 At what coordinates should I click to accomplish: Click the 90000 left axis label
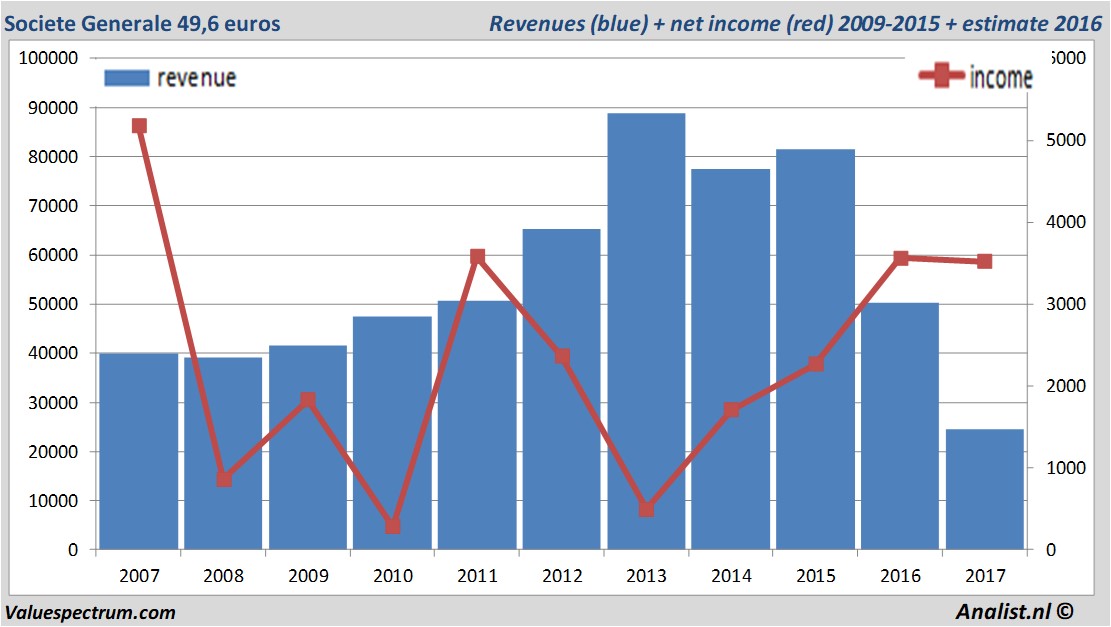pos(53,108)
